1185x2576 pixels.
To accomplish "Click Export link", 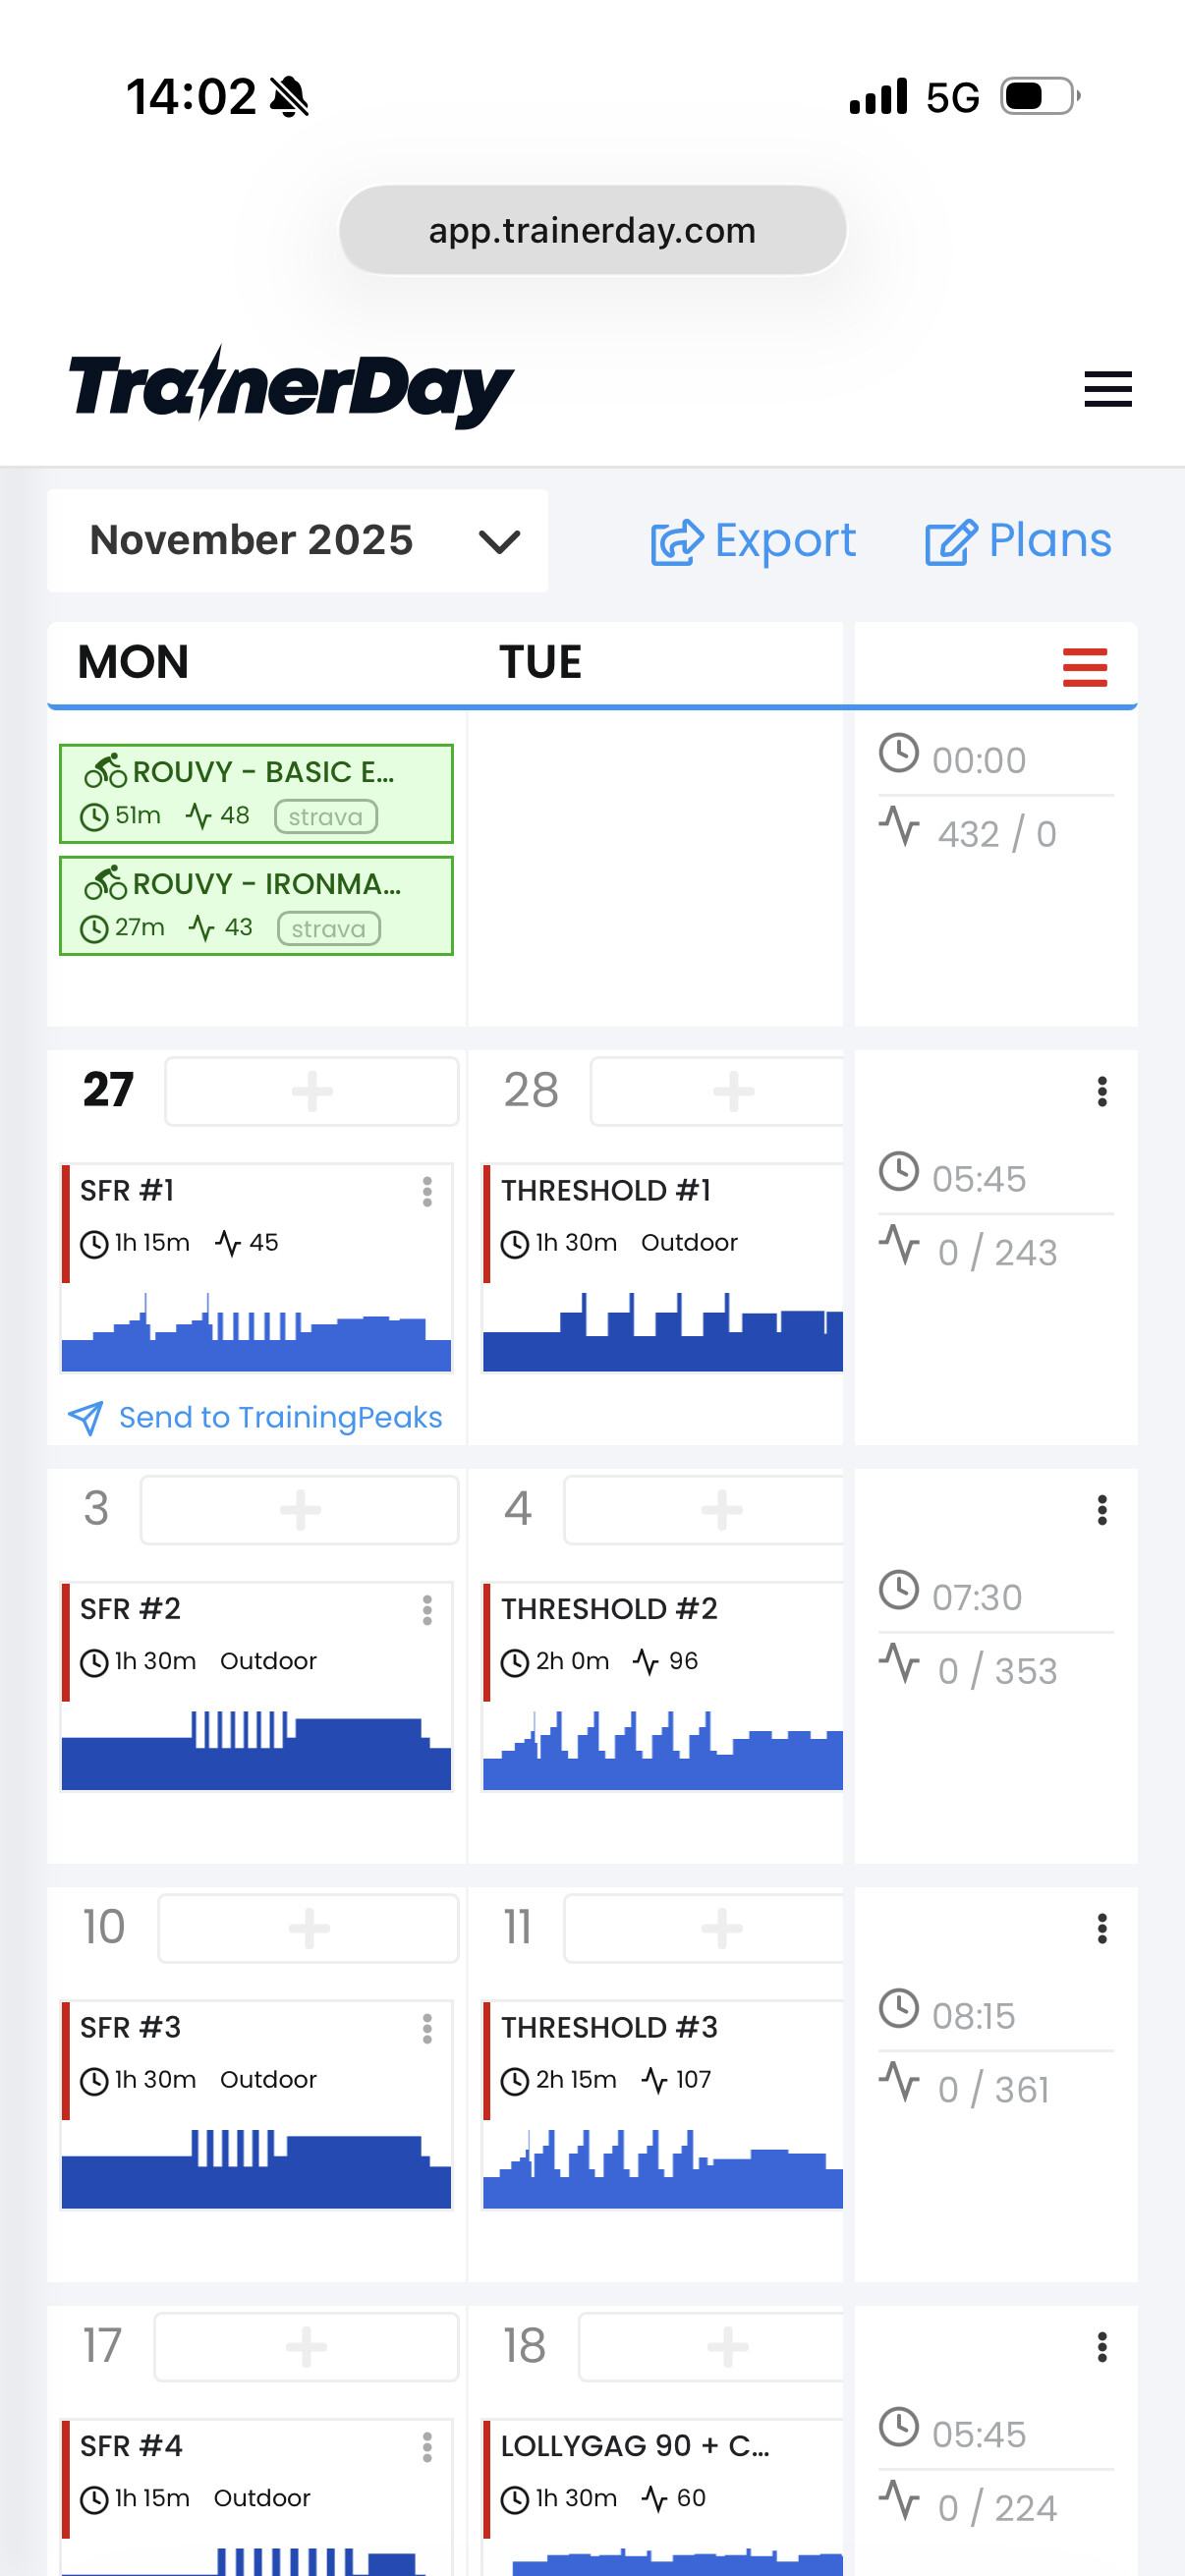I will [753, 541].
